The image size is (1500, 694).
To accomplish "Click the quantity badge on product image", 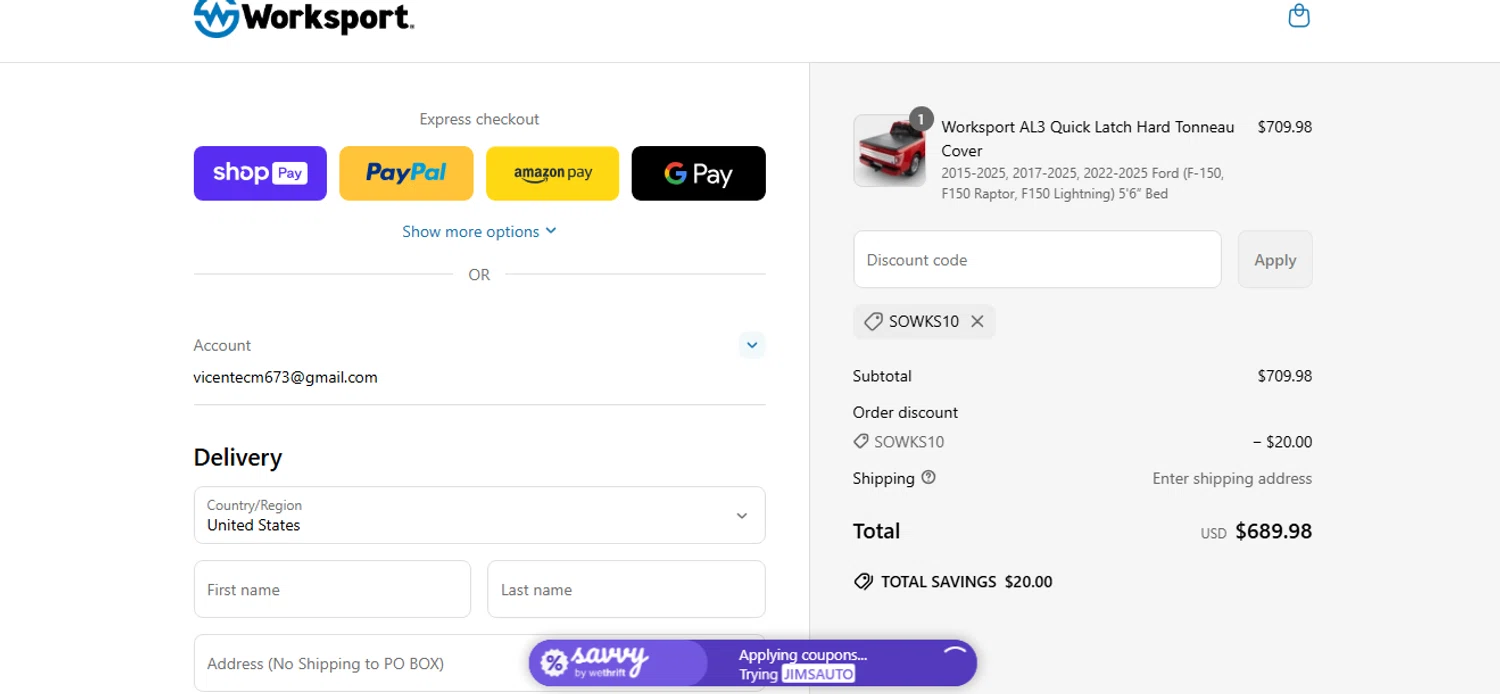I will (921, 118).
